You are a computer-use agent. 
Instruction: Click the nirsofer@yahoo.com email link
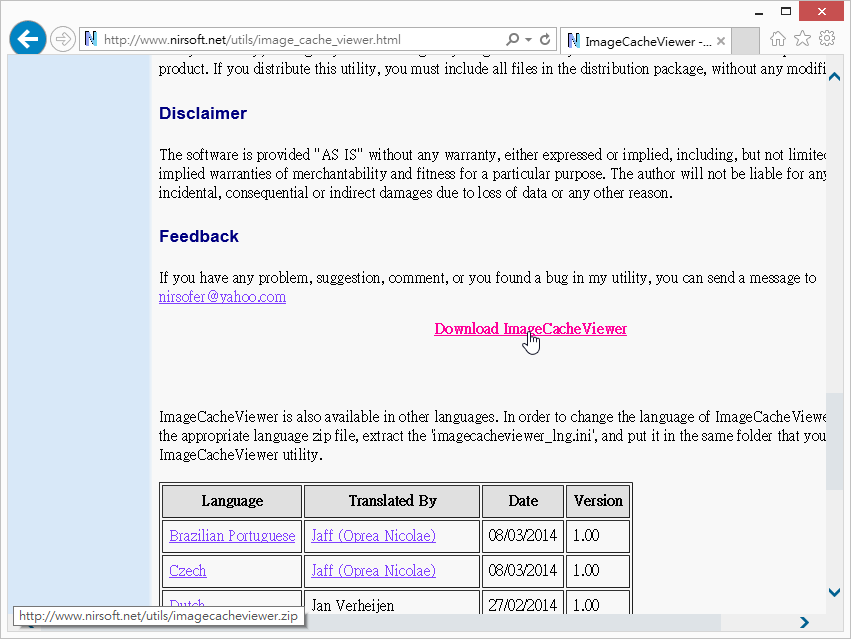pos(222,297)
